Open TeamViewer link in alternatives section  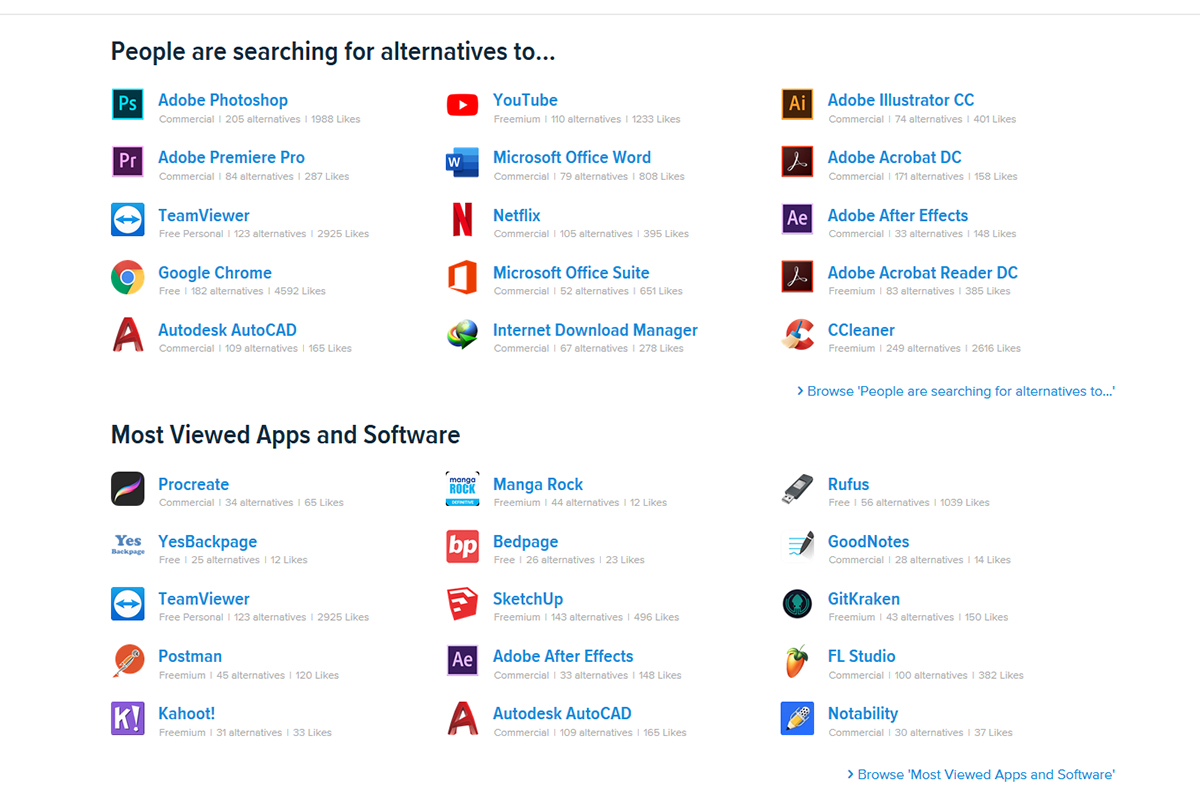click(204, 215)
